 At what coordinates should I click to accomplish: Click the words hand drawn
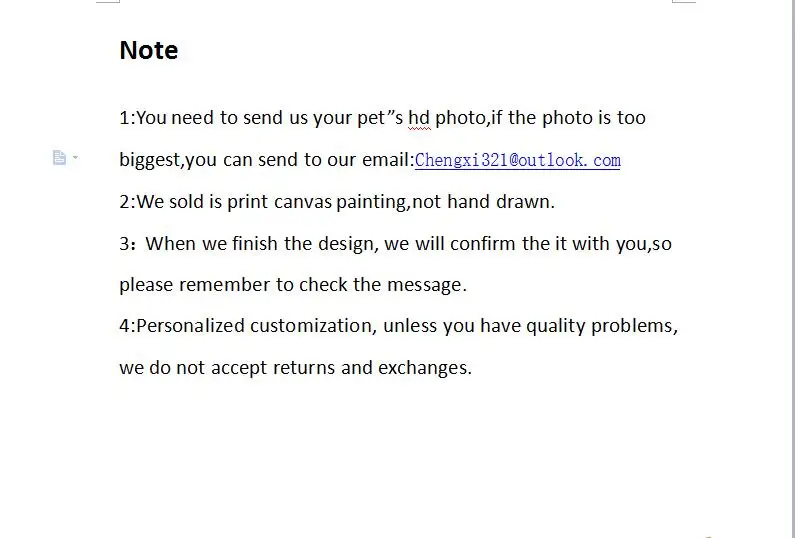[x=500, y=202]
